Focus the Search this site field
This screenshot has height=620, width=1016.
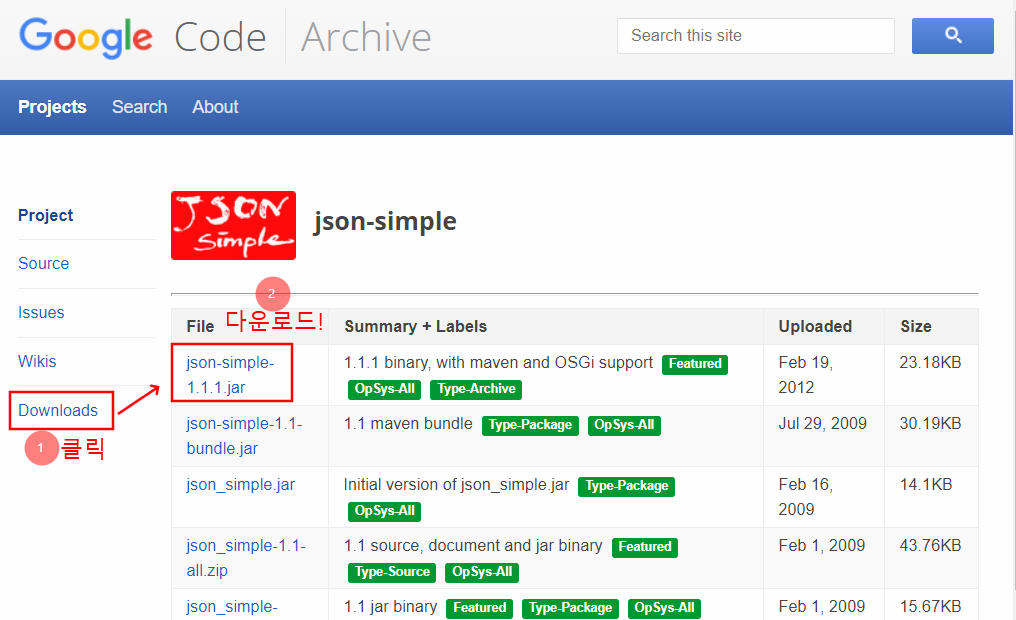pyautogui.click(x=756, y=36)
